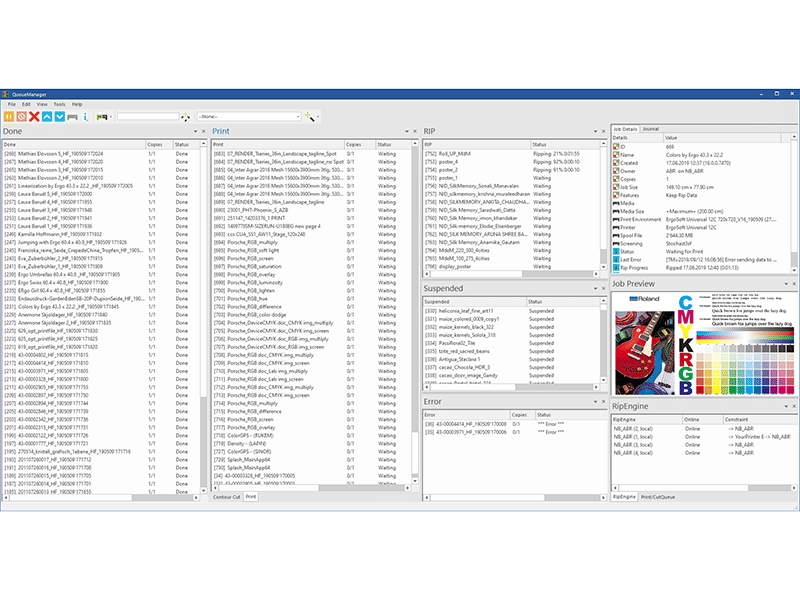This screenshot has height=600, width=800.
Task: Select the RipEngine bottom tab
Action: click(624, 496)
